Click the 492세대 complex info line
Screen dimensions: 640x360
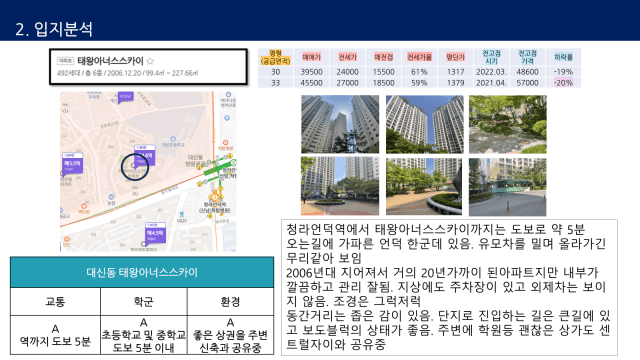(127, 73)
